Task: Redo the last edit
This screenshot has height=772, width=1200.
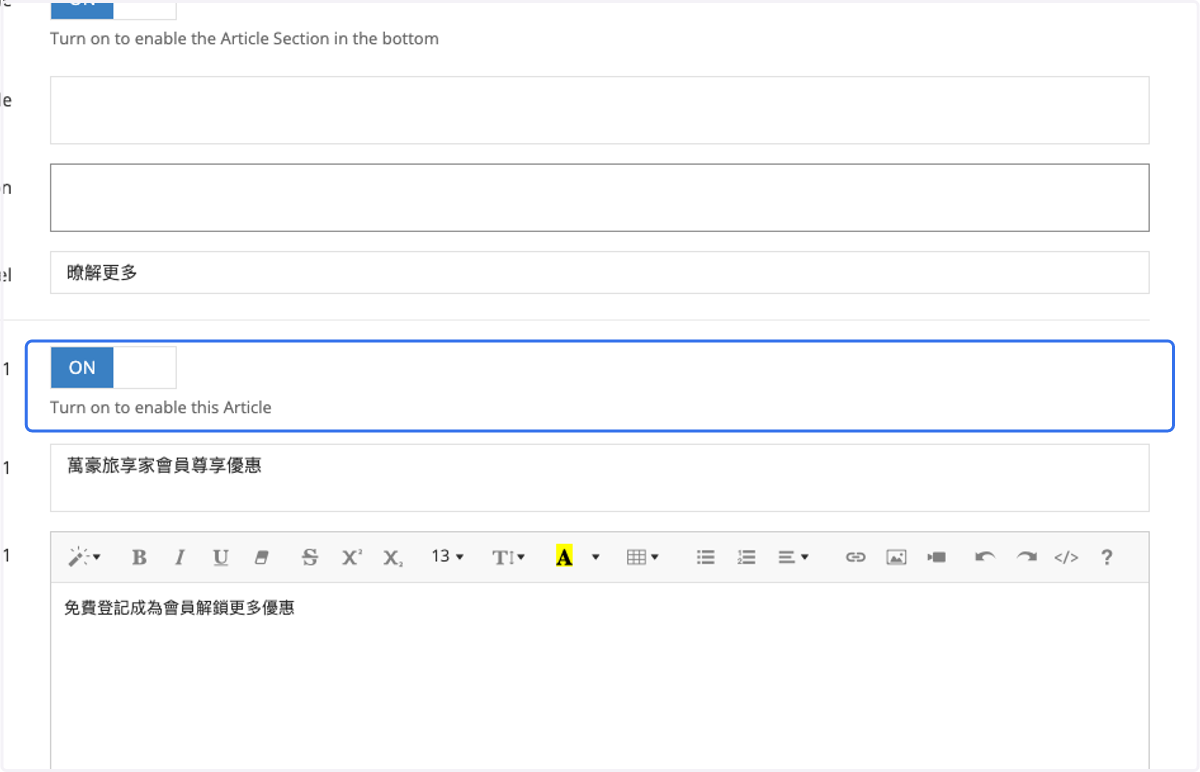Action: coord(1026,557)
